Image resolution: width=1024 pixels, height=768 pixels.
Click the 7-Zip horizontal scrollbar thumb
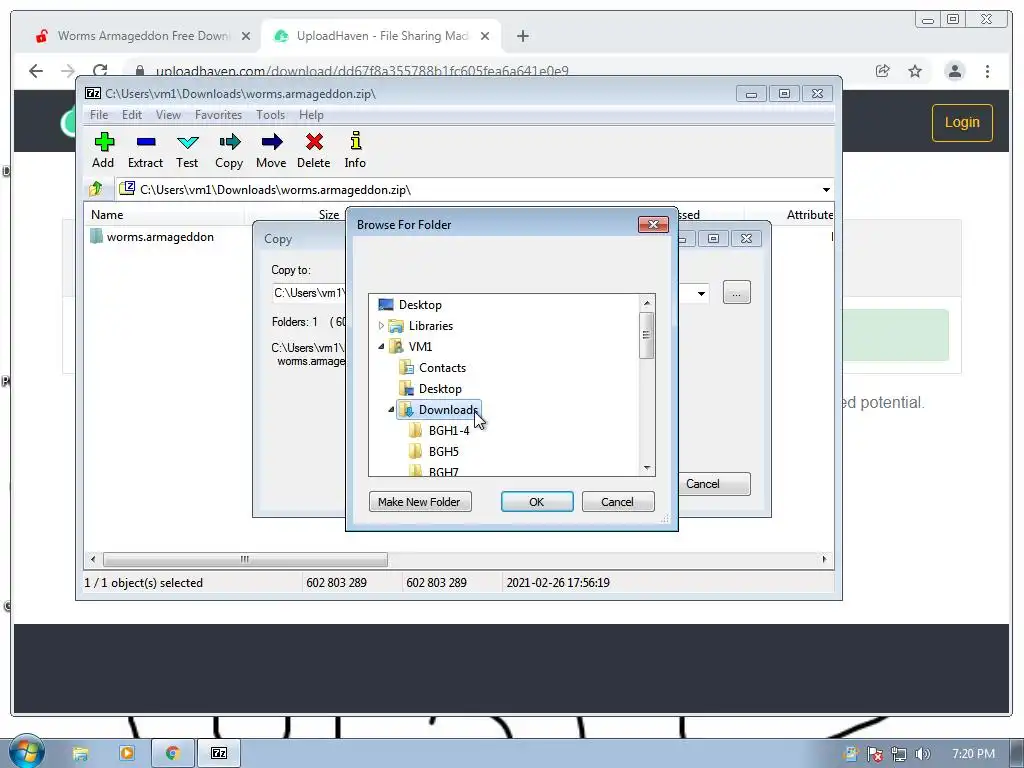point(245,560)
